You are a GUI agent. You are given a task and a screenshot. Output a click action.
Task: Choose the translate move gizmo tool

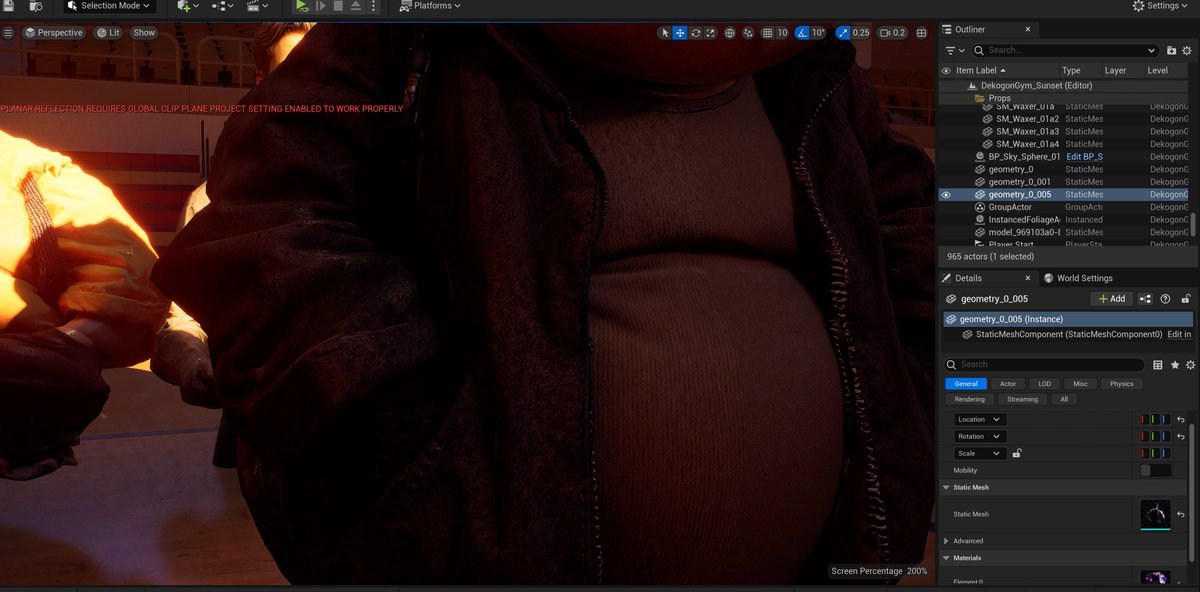click(680, 33)
